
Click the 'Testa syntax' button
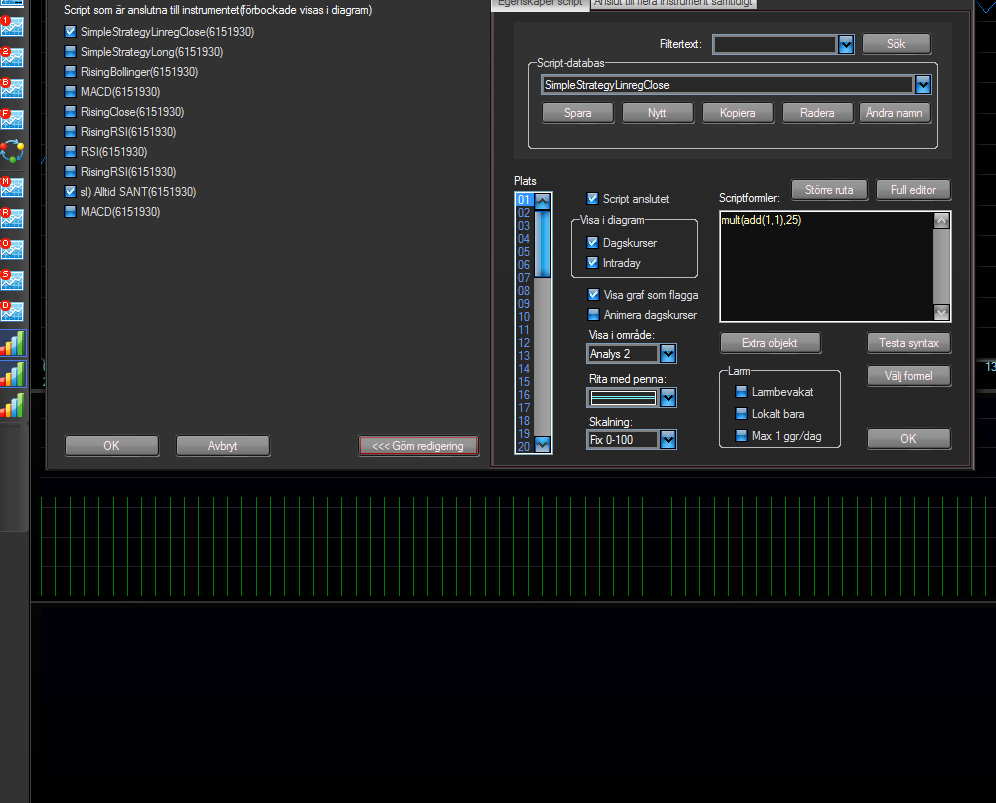tap(908, 343)
